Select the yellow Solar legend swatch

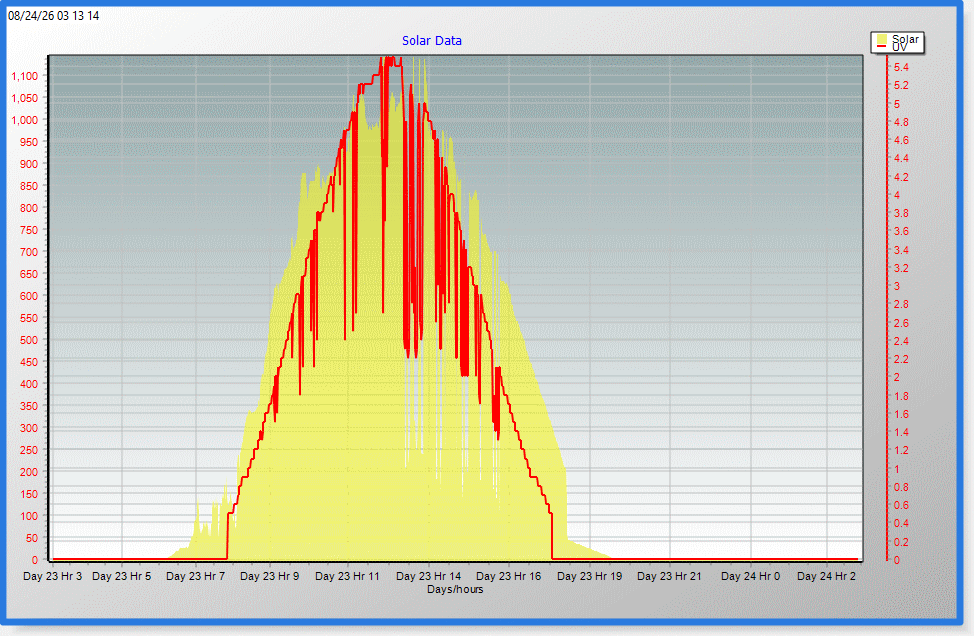882,39
